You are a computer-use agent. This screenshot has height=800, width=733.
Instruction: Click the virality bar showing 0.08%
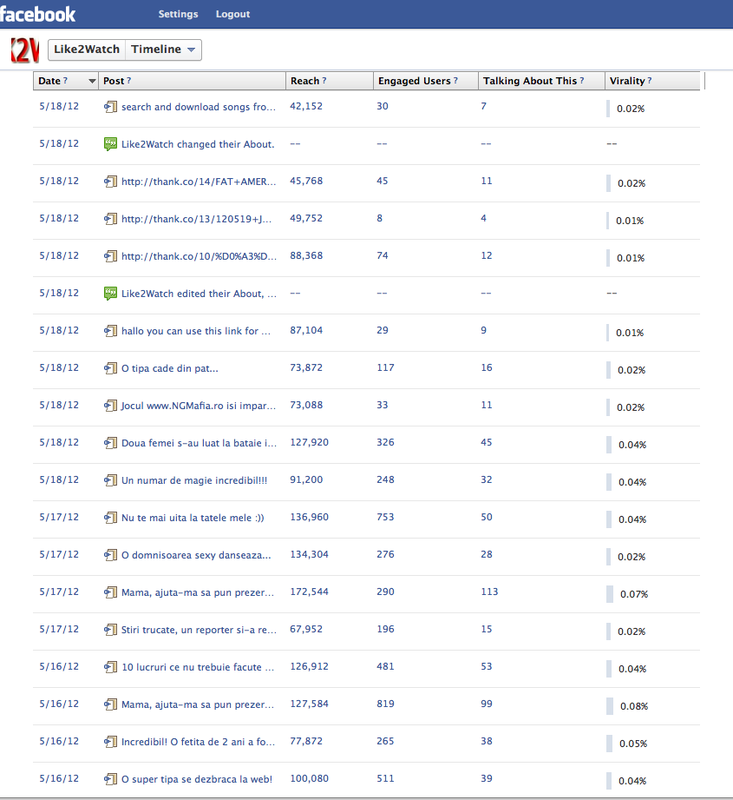[609, 705]
